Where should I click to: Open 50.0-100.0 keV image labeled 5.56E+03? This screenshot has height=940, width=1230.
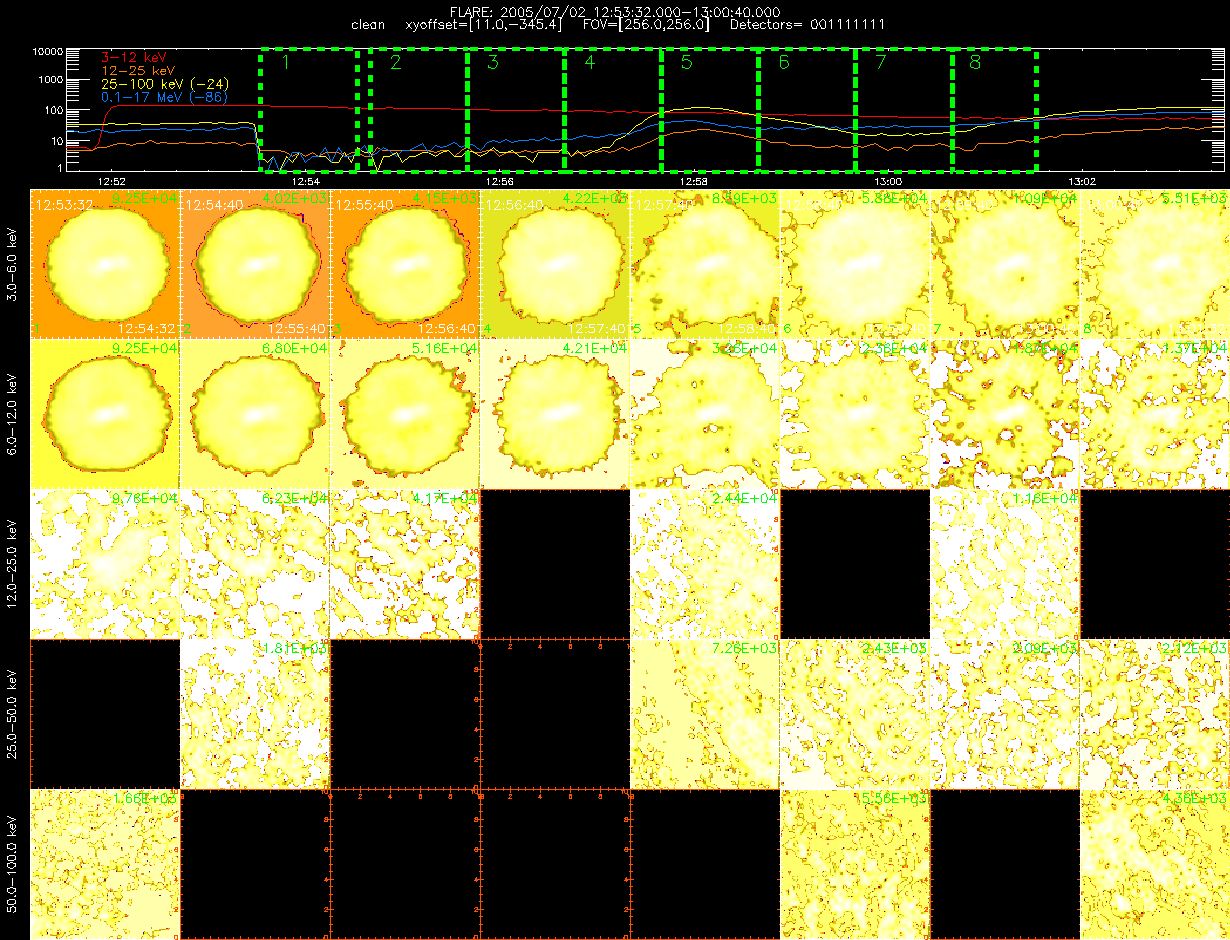pyautogui.click(x=855, y=863)
